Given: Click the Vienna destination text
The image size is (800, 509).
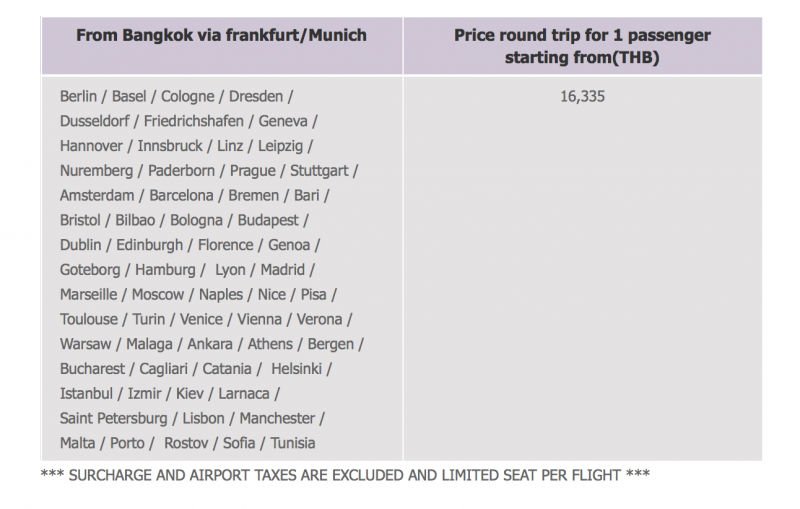Looking at the screenshot, I should click(x=259, y=319).
